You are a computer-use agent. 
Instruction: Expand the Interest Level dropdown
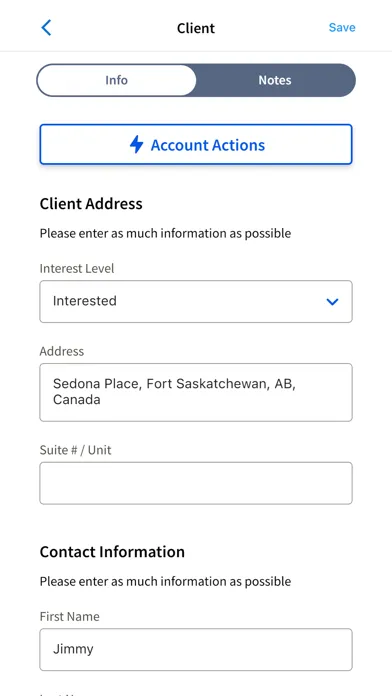pyautogui.click(x=196, y=301)
